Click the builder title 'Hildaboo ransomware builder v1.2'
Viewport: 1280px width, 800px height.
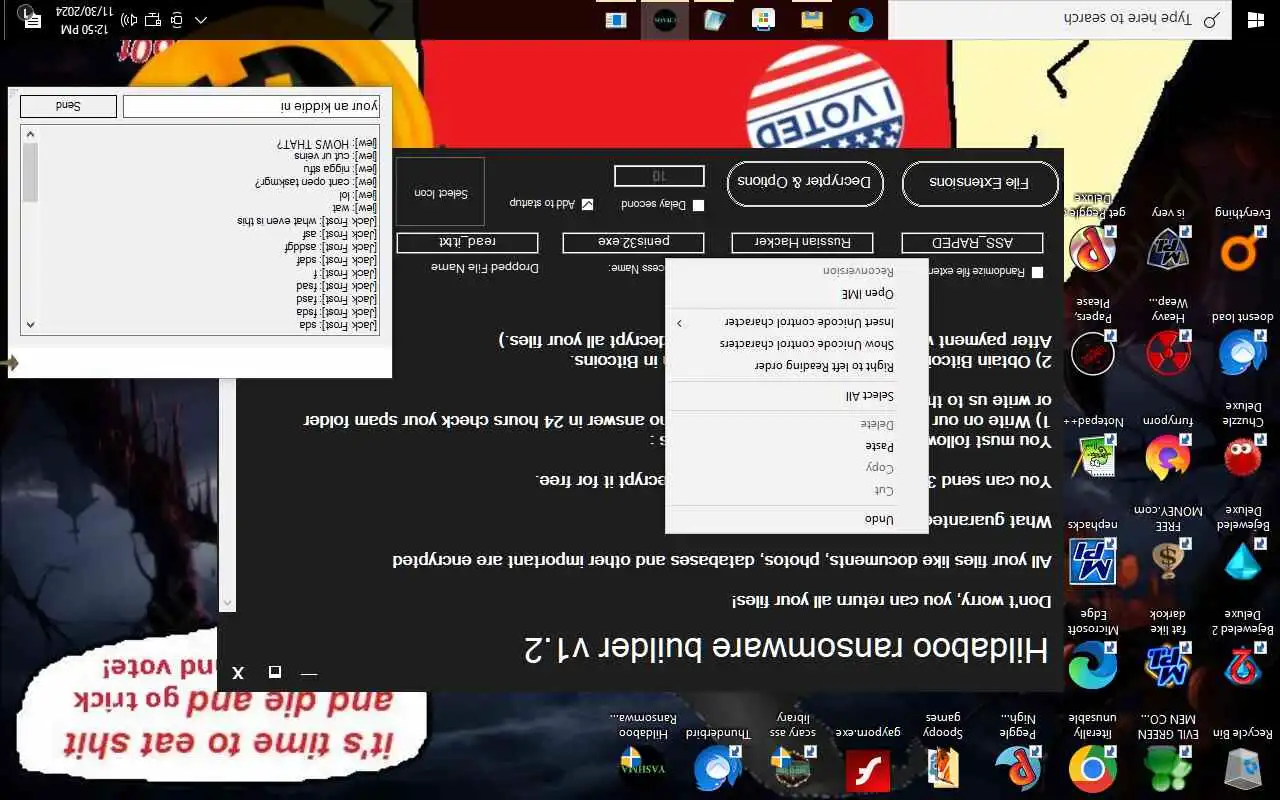(x=786, y=648)
